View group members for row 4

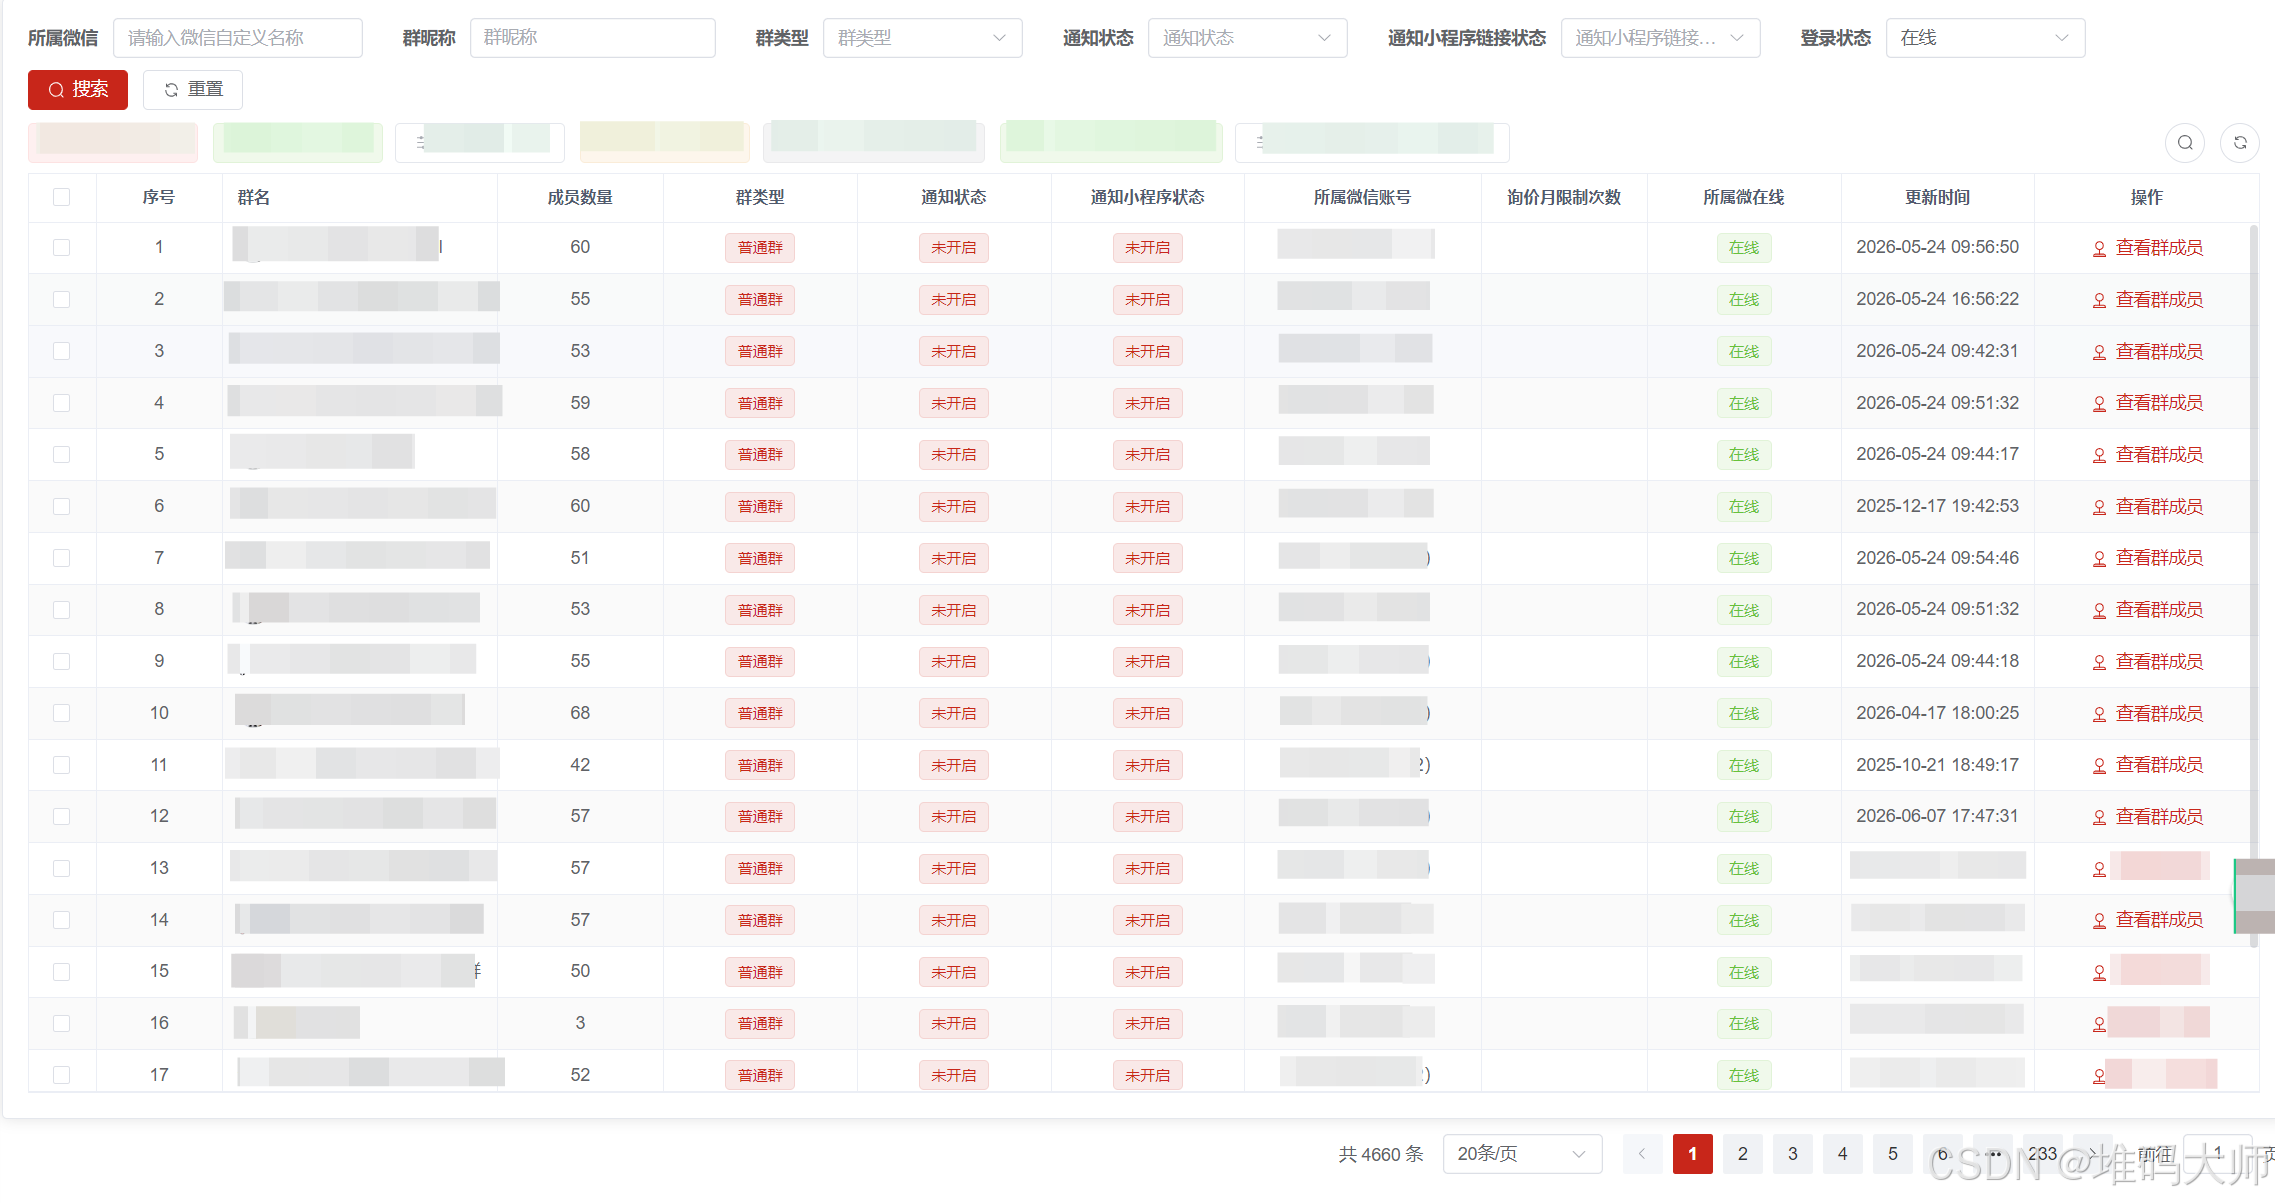coord(2148,403)
